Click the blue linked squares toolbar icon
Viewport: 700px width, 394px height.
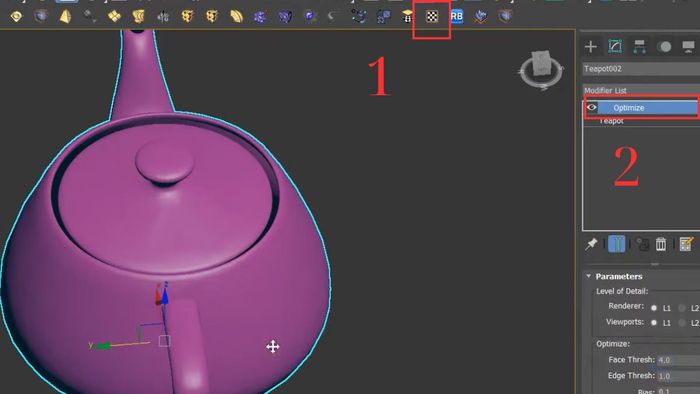(x=383, y=17)
